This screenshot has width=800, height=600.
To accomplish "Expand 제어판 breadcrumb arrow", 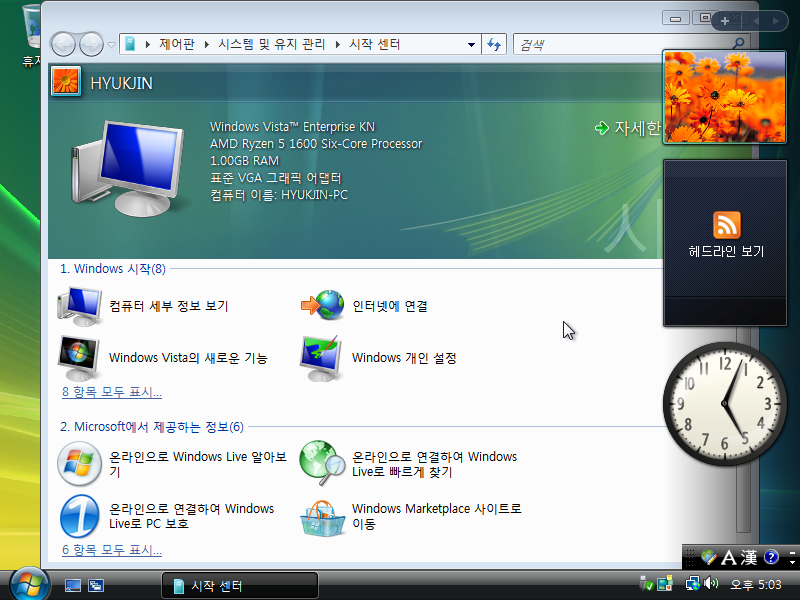I will [x=207, y=45].
